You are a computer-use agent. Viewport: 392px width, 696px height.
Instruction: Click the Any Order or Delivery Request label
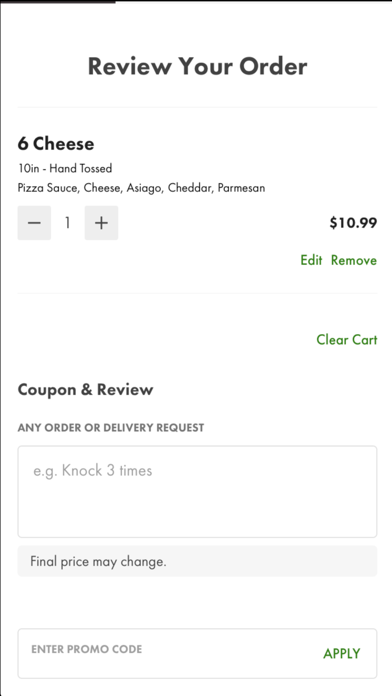coord(111,428)
